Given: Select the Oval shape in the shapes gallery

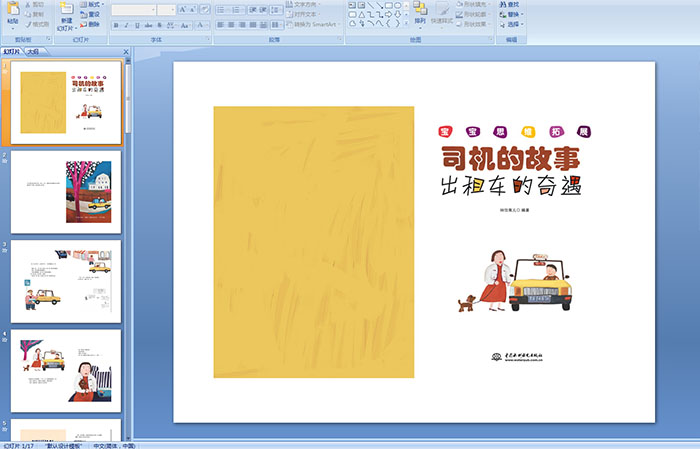Looking at the screenshot, I should click(x=398, y=5).
